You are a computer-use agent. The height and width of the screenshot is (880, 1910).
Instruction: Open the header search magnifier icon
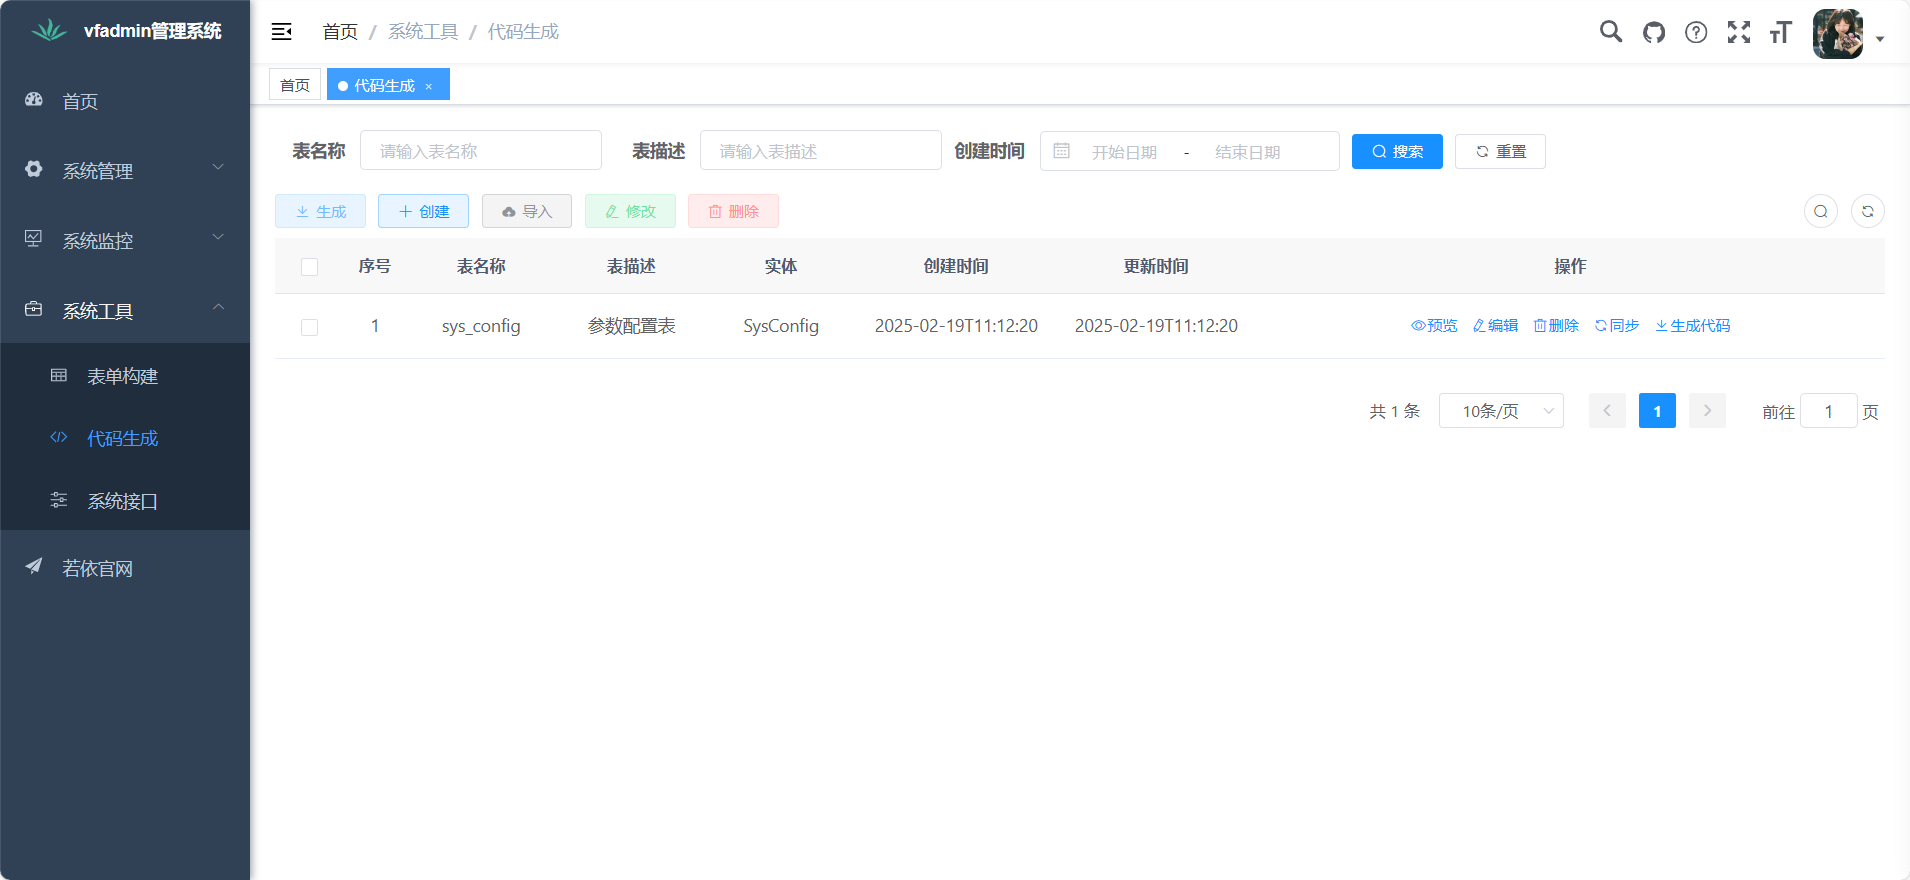click(1610, 32)
